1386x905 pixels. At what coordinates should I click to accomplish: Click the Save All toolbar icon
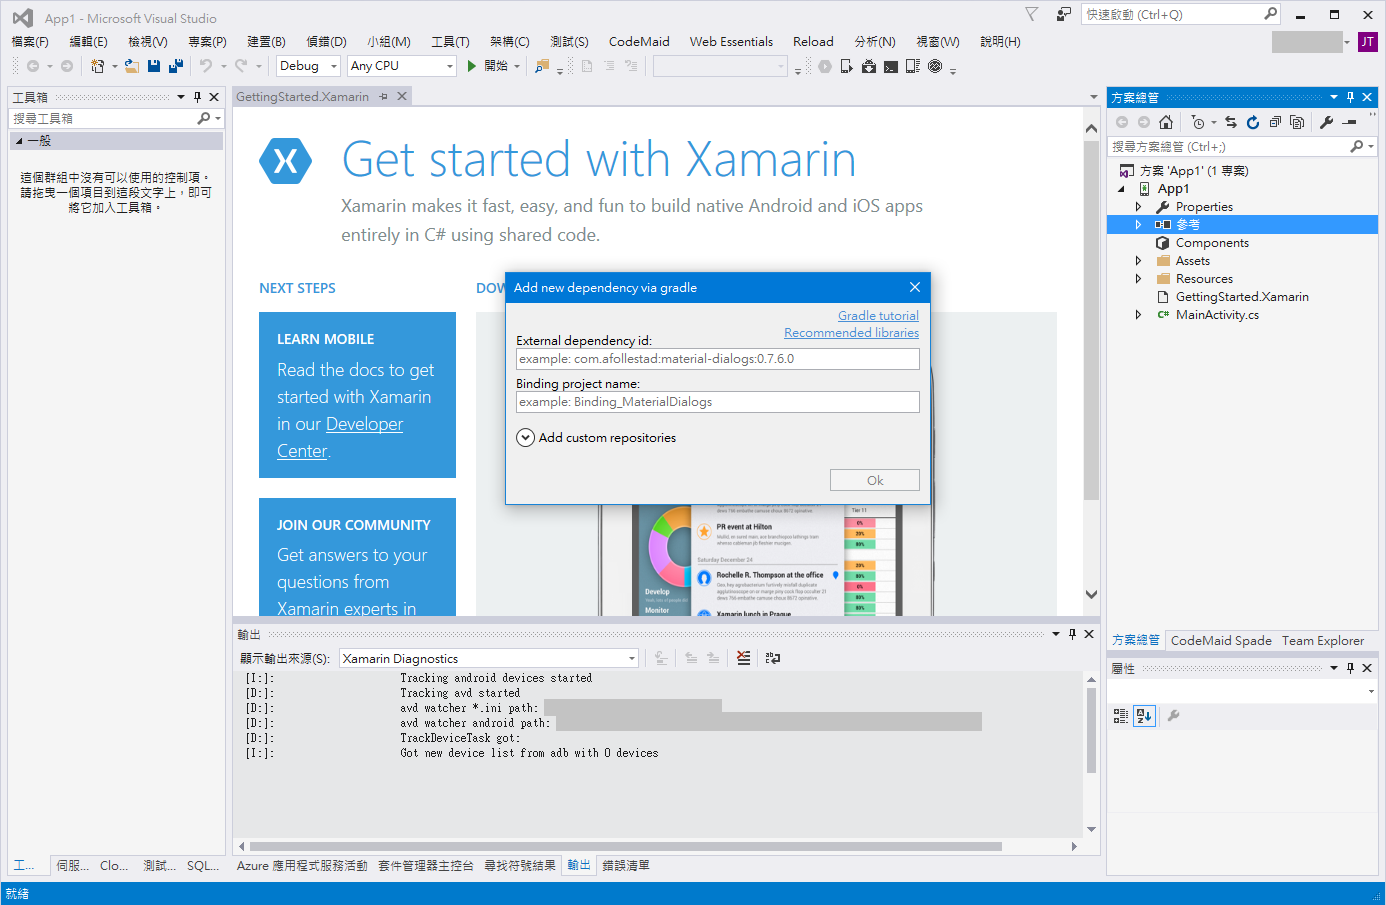[176, 66]
